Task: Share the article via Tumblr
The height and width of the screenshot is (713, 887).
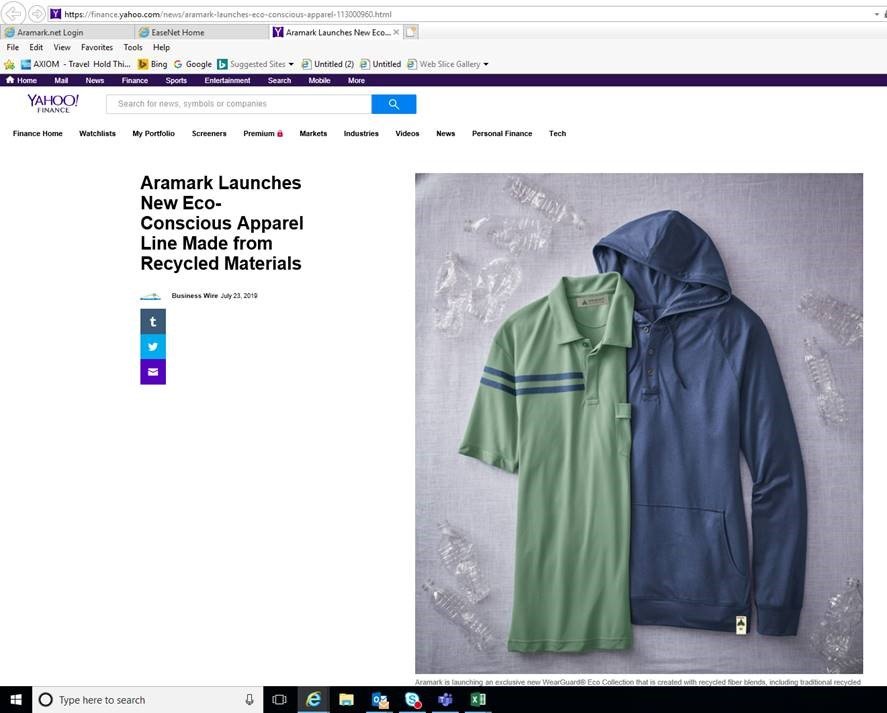Action: [152, 321]
